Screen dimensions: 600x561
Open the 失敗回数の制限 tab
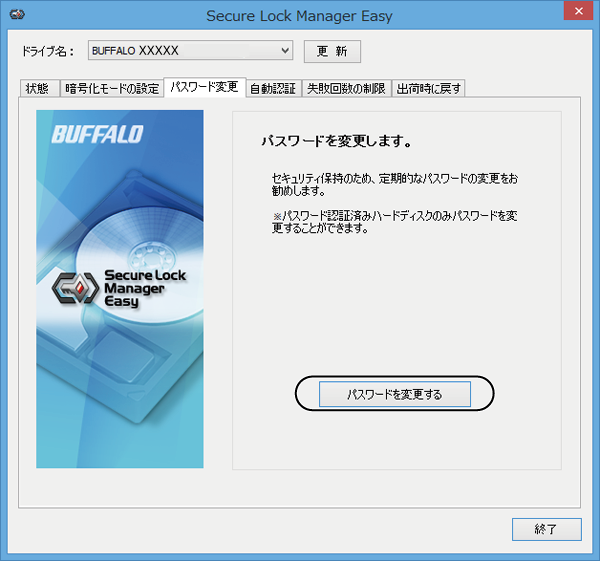[346, 89]
